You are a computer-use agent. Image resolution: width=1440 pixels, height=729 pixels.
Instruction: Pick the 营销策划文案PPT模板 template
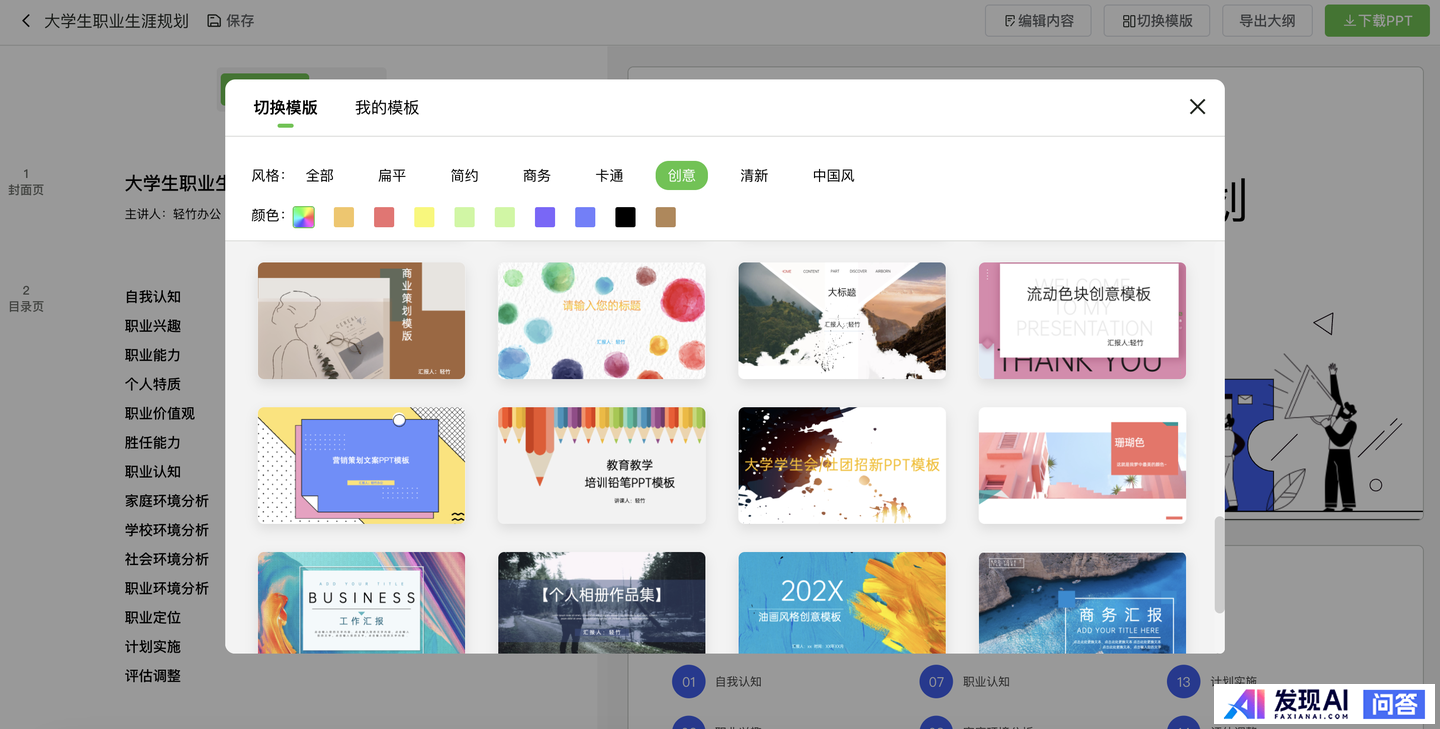tap(361, 465)
